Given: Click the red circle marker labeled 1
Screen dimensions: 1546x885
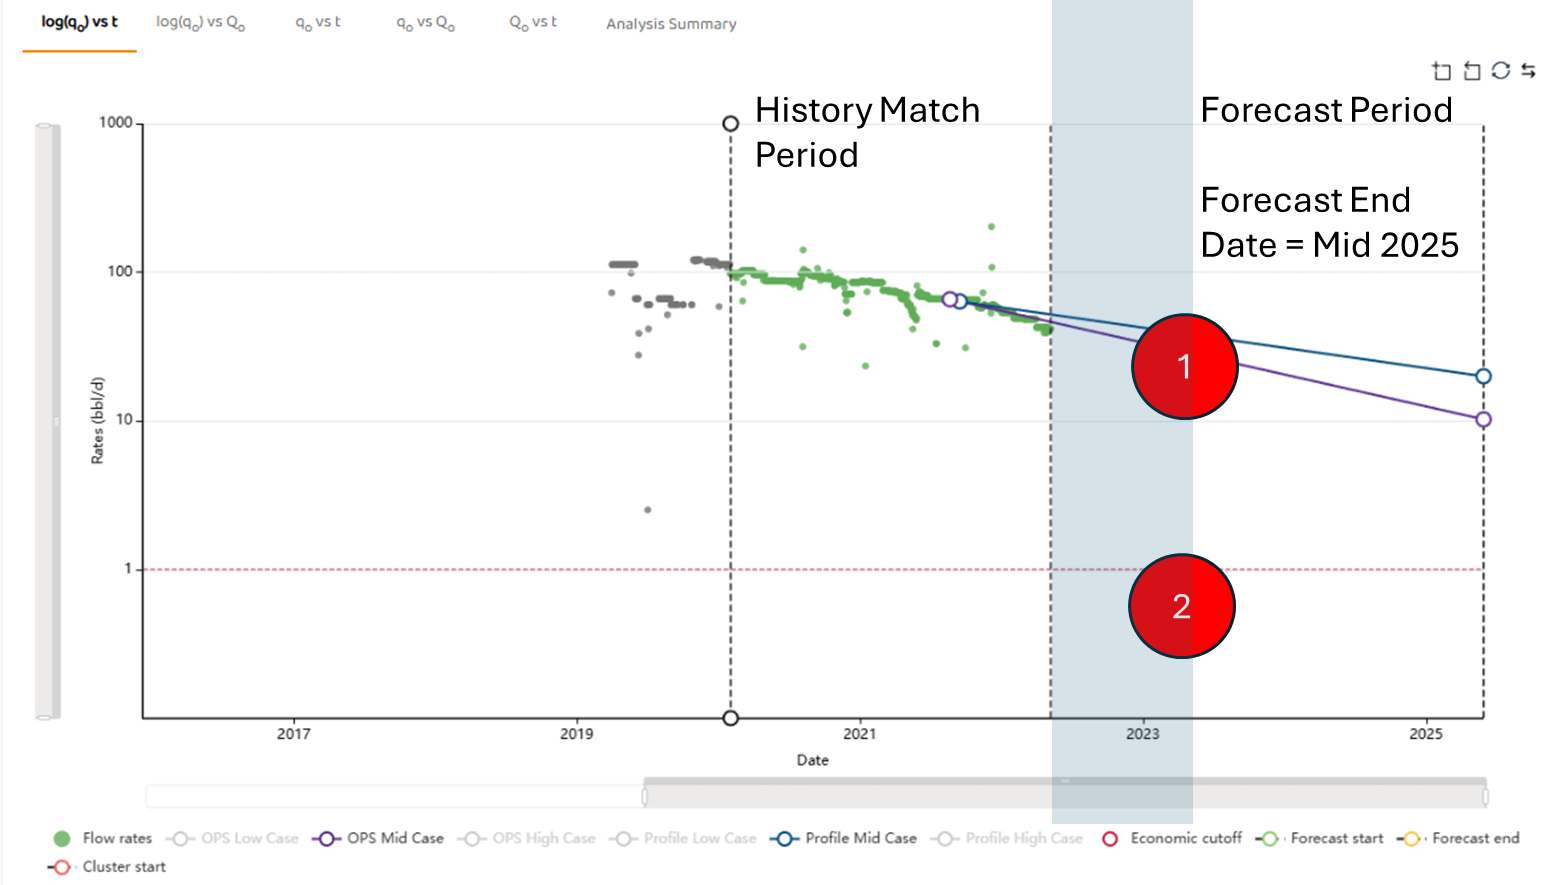Looking at the screenshot, I should [1184, 366].
